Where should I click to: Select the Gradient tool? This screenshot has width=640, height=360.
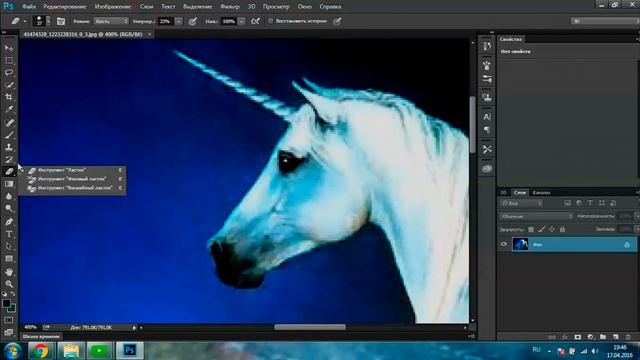[9, 184]
